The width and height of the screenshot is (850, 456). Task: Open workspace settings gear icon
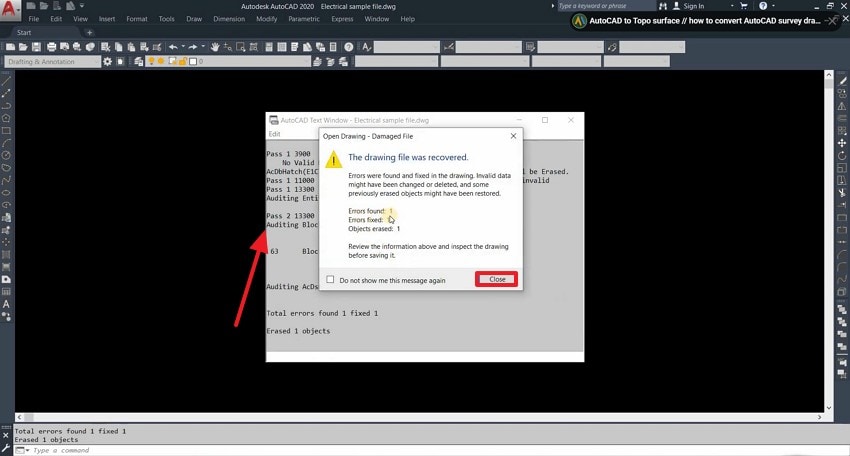pyautogui.click(x=107, y=62)
